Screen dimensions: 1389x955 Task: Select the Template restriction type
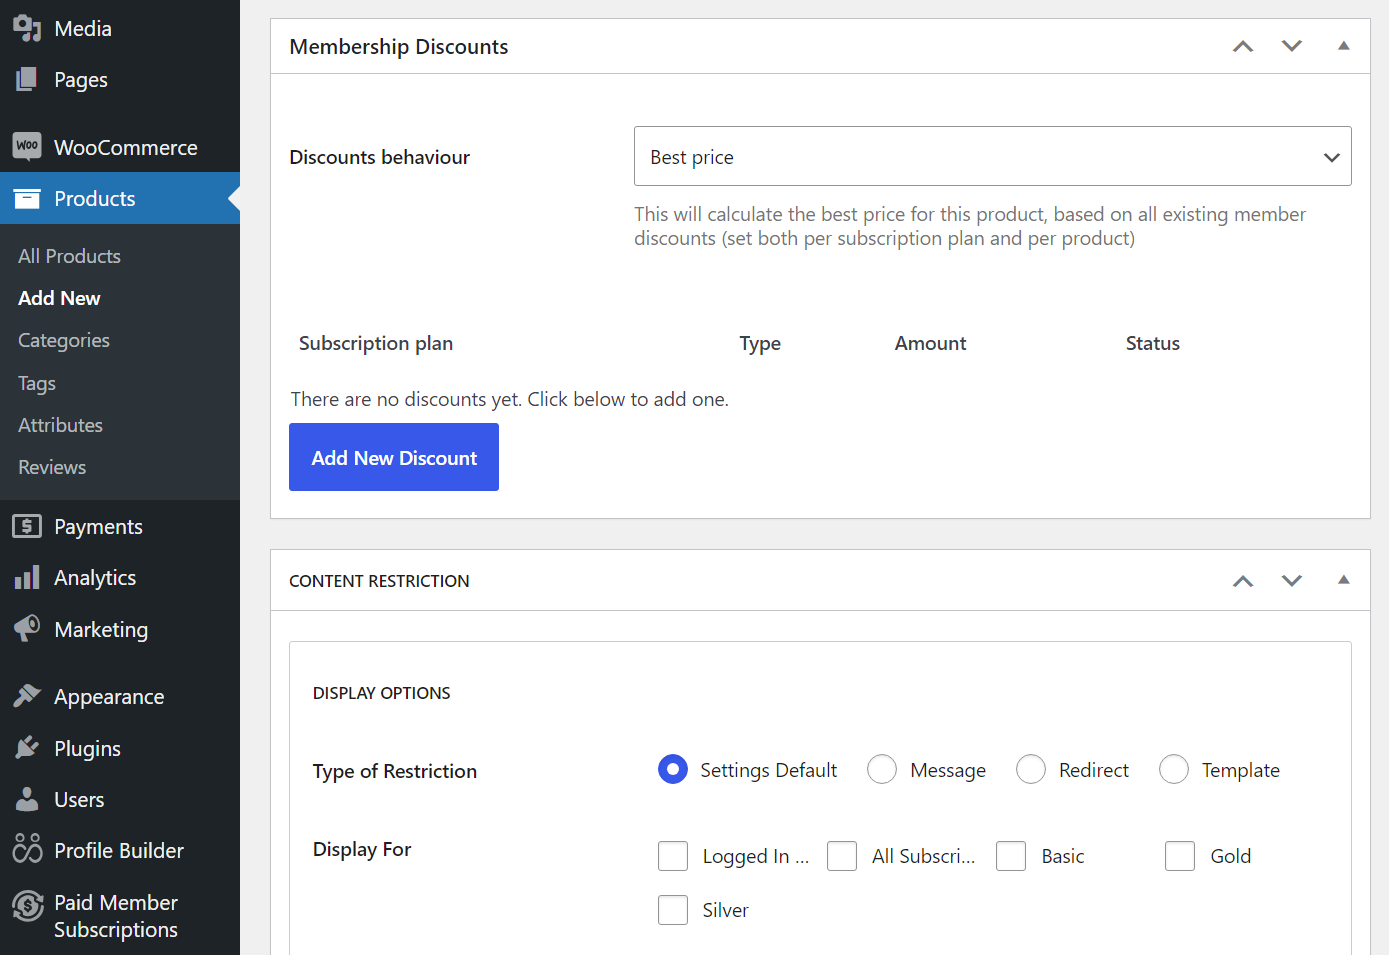click(1174, 769)
